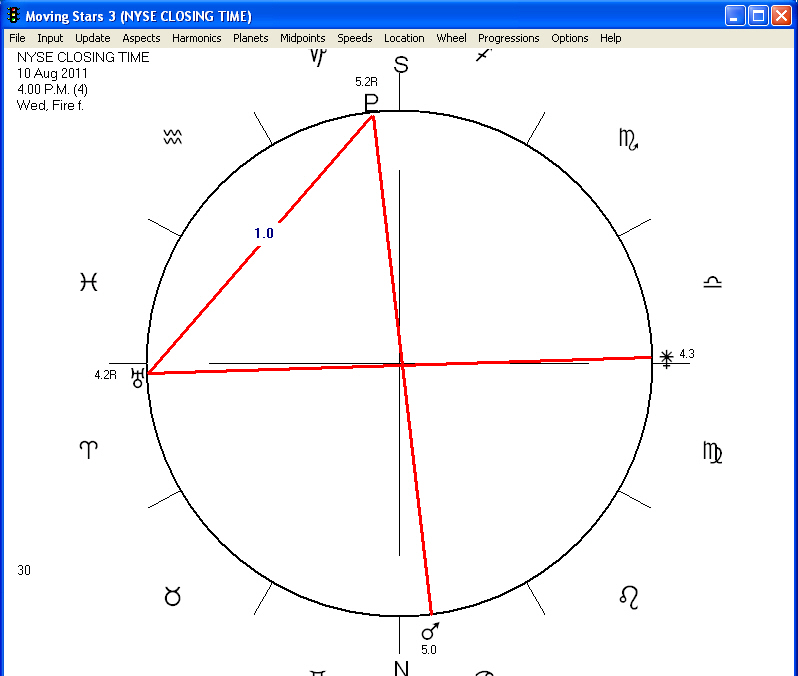
Task: Open the Progressions menu
Action: 508,38
